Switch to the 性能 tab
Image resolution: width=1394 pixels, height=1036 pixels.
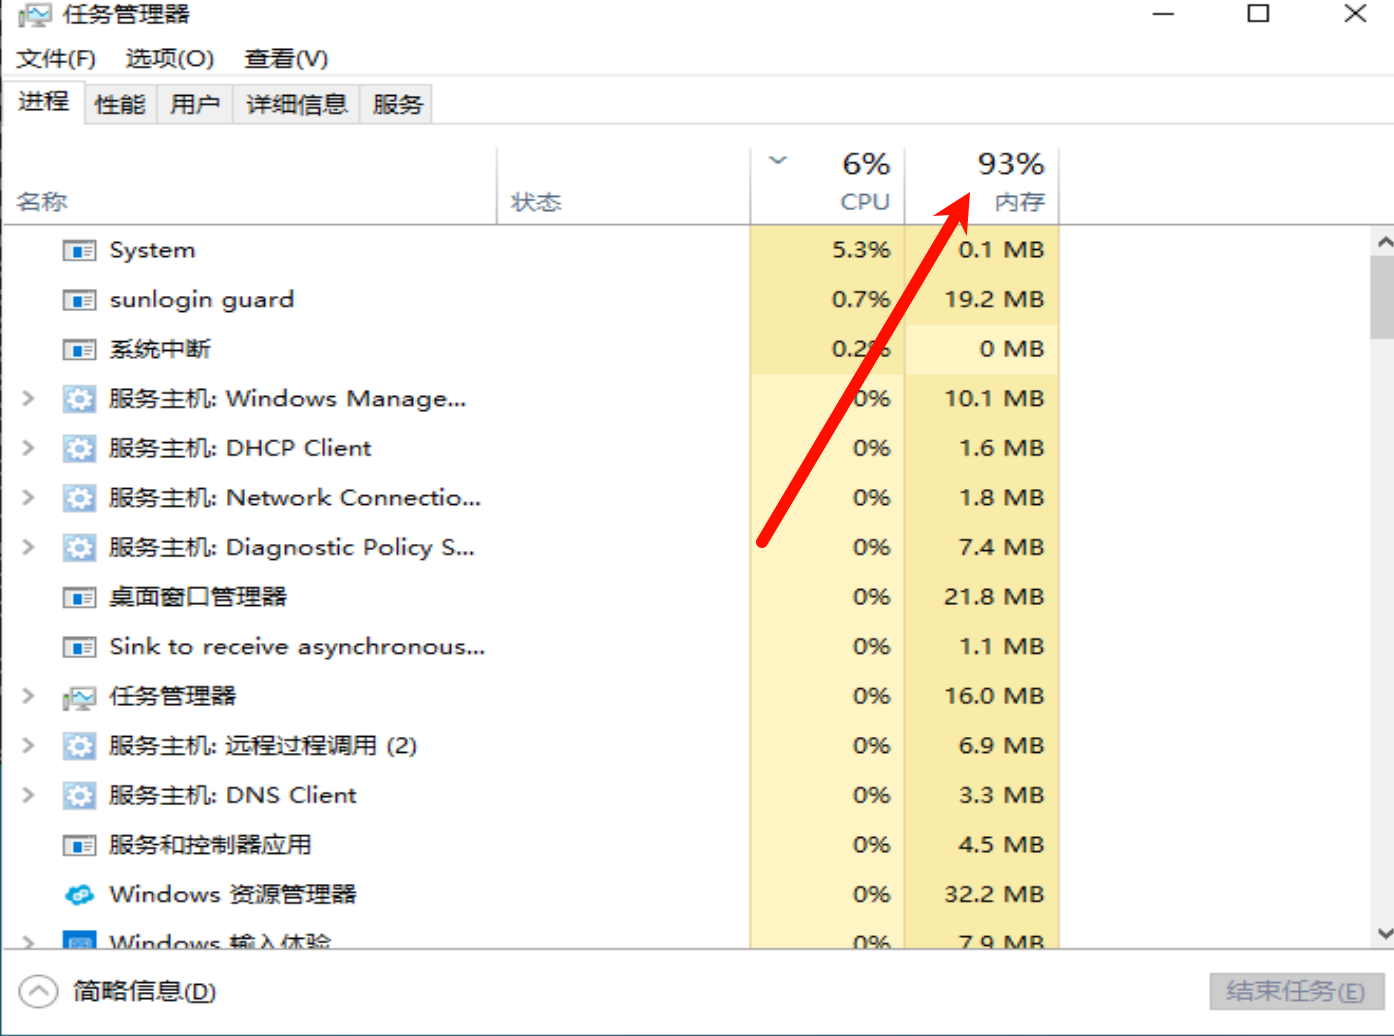pos(120,104)
